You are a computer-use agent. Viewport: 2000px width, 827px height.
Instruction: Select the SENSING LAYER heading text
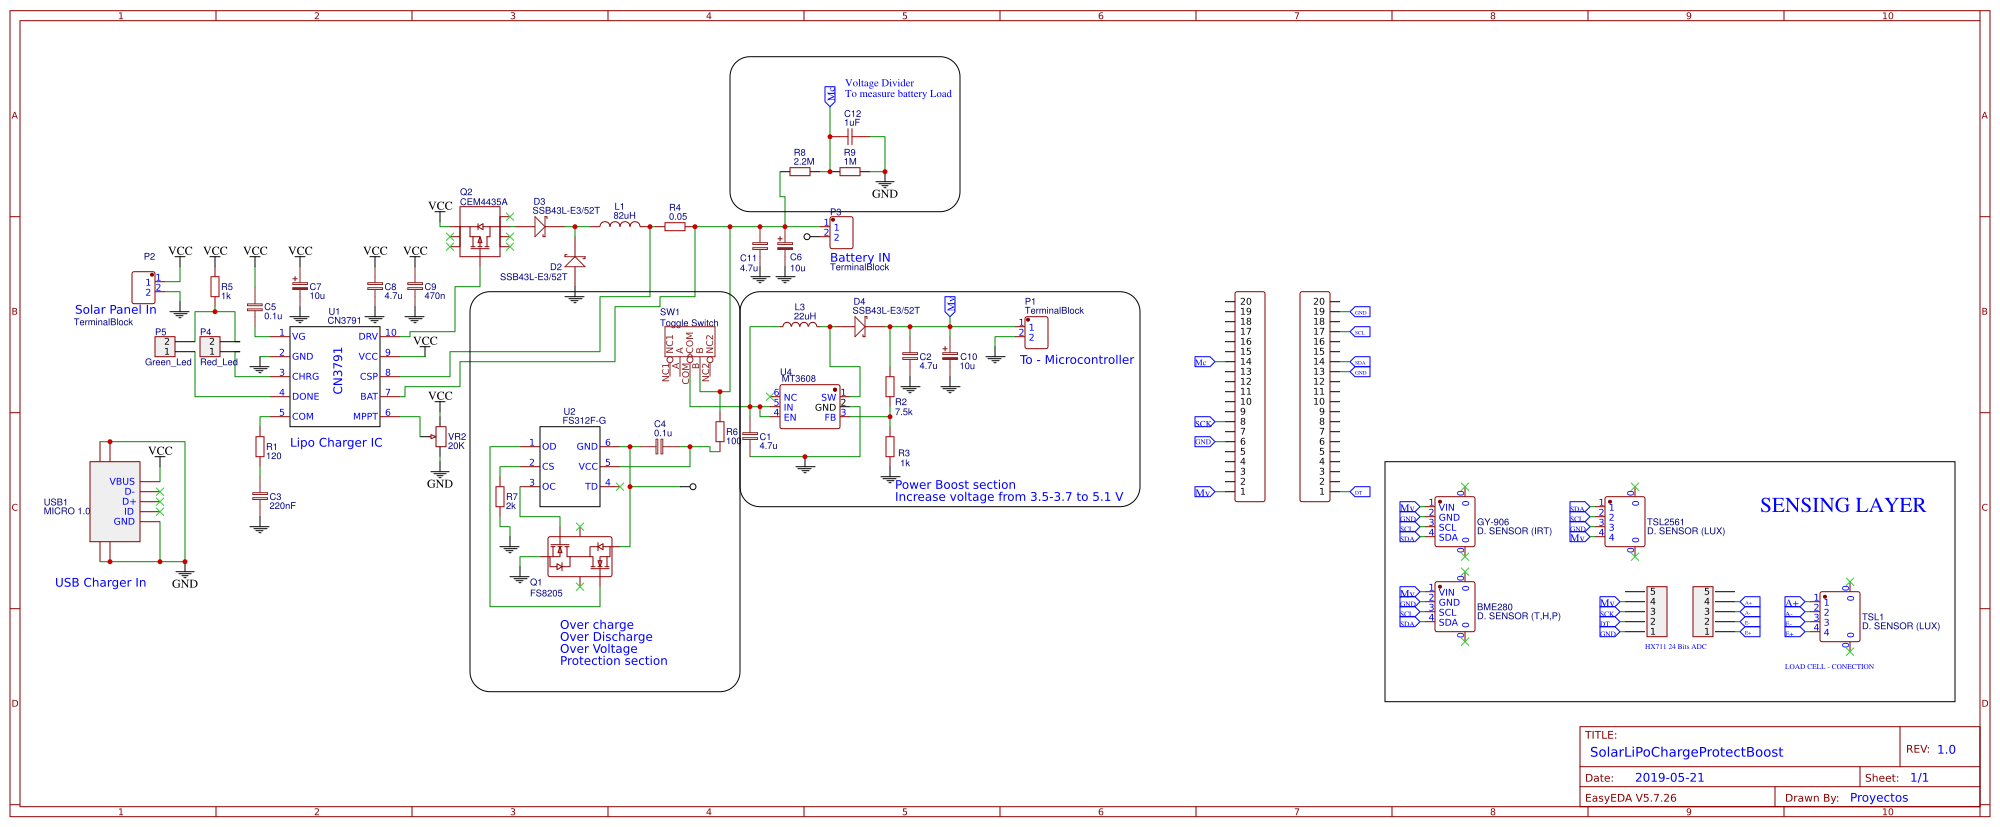tap(1842, 506)
